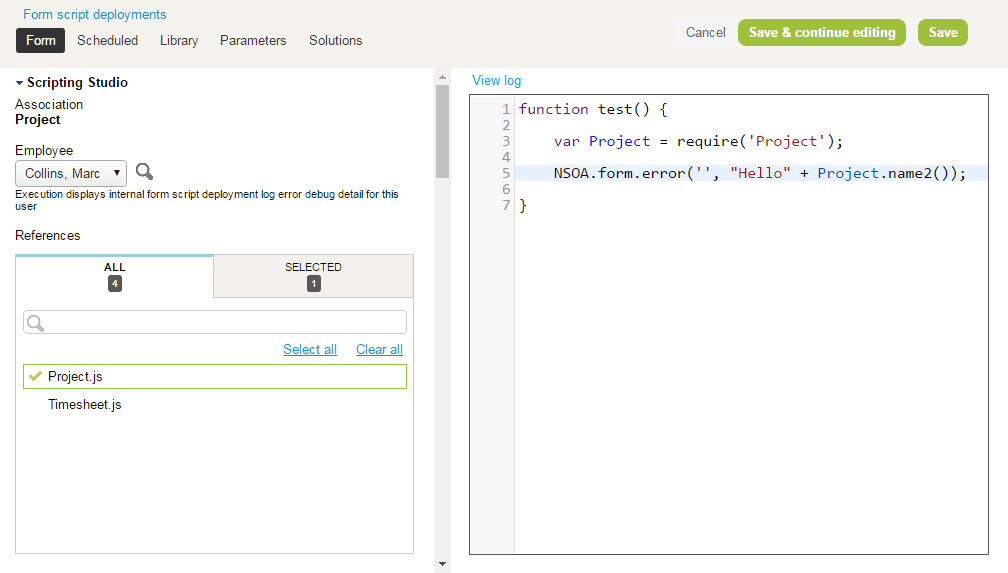Image resolution: width=1008 pixels, height=573 pixels.
Task: Click the green checkmark beside Project.js
Action: 35,376
